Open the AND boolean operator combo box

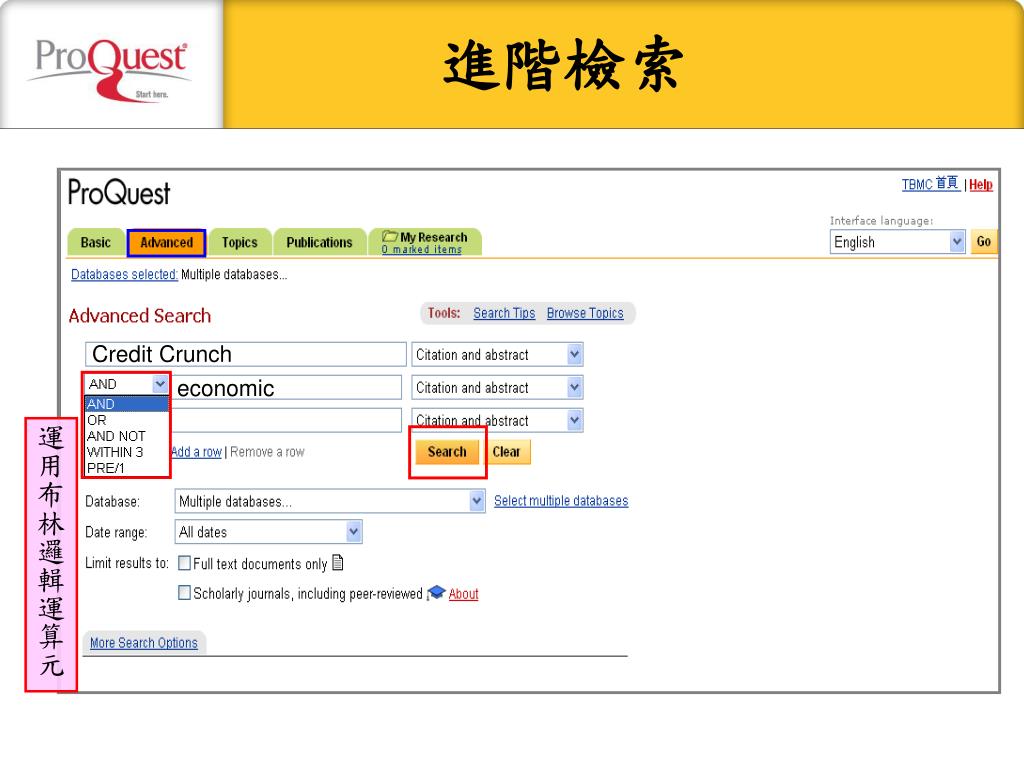pos(127,384)
